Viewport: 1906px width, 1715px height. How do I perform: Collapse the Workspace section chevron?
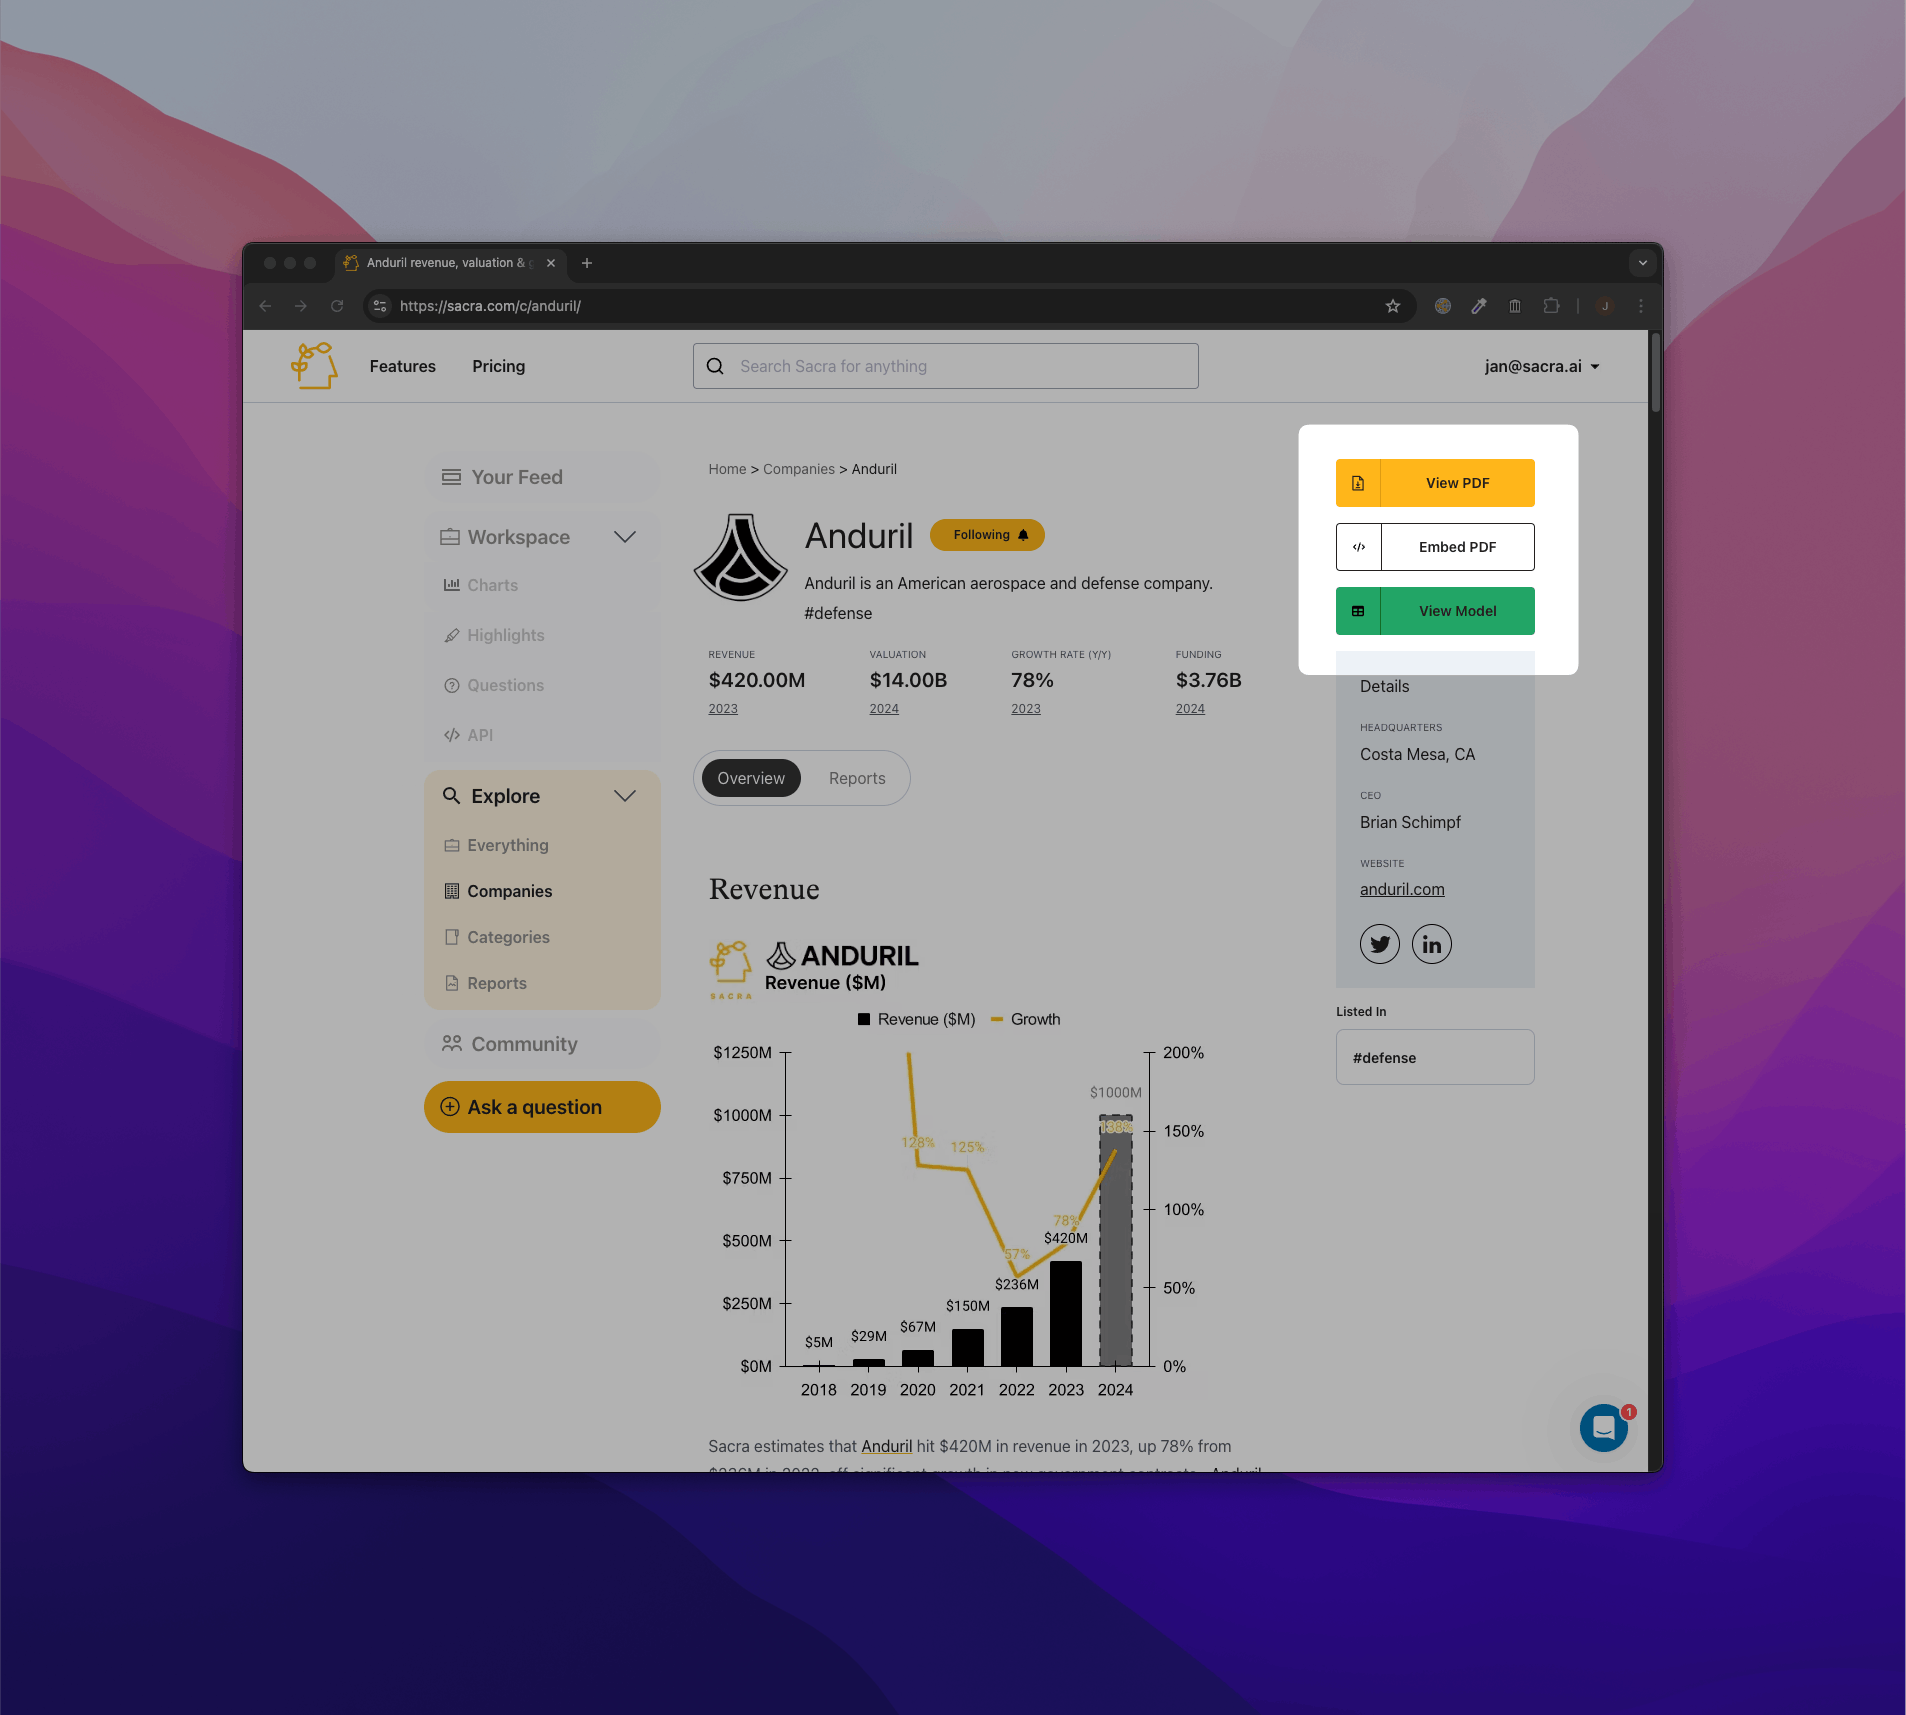pos(625,537)
